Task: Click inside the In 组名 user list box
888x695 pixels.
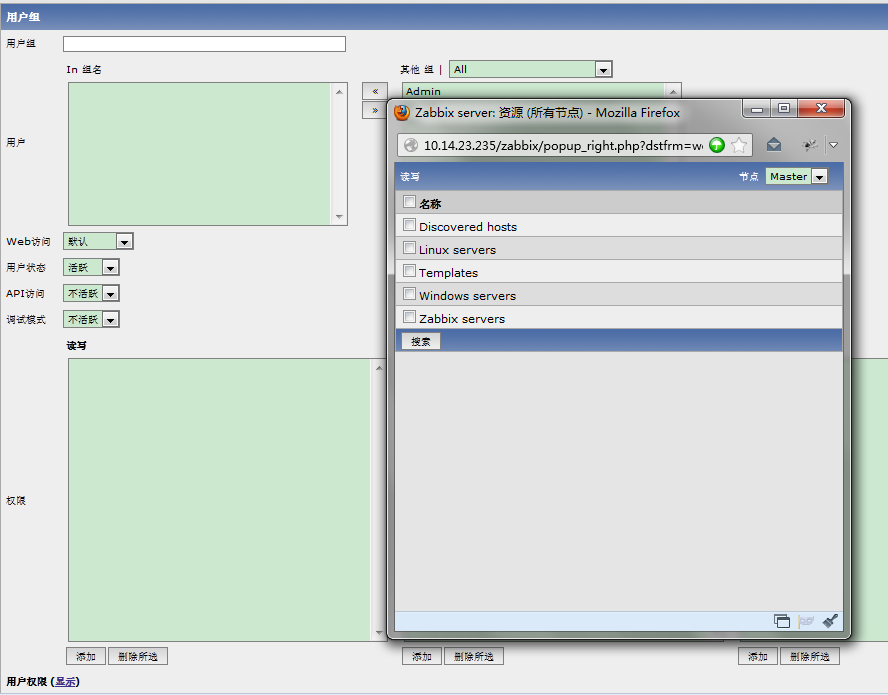Action: click(x=199, y=154)
